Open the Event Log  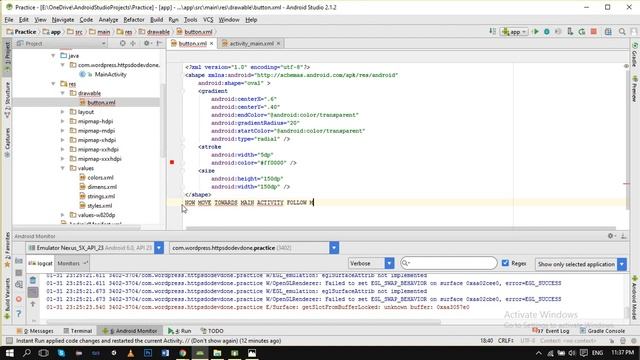551,331
